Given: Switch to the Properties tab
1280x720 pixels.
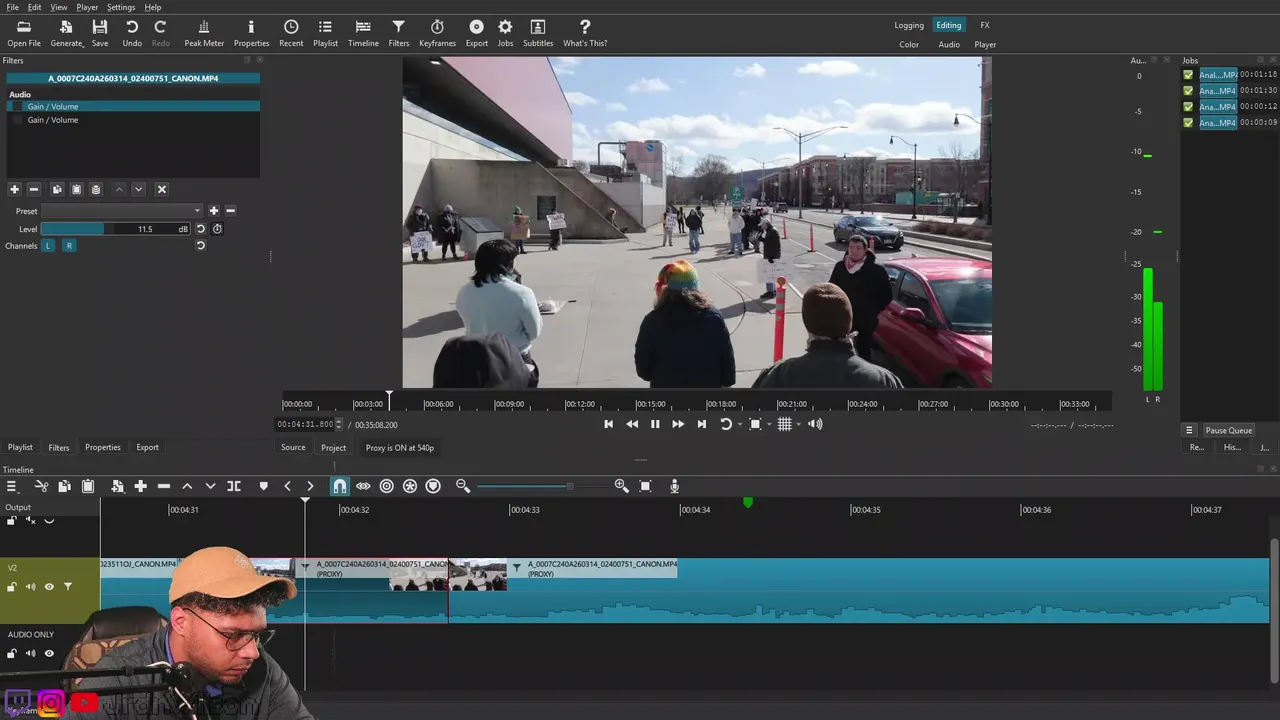Looking at the screenshot, I should click(102, 447).
